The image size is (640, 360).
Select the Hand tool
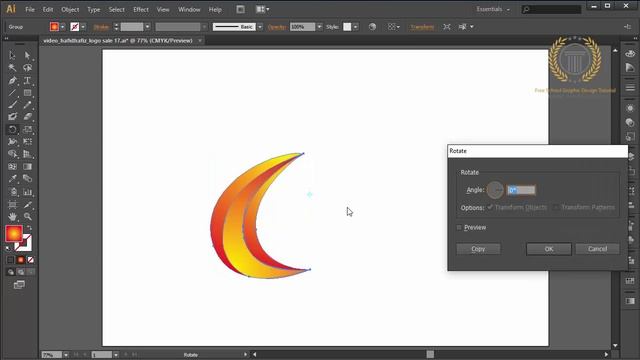pos(12,217)
